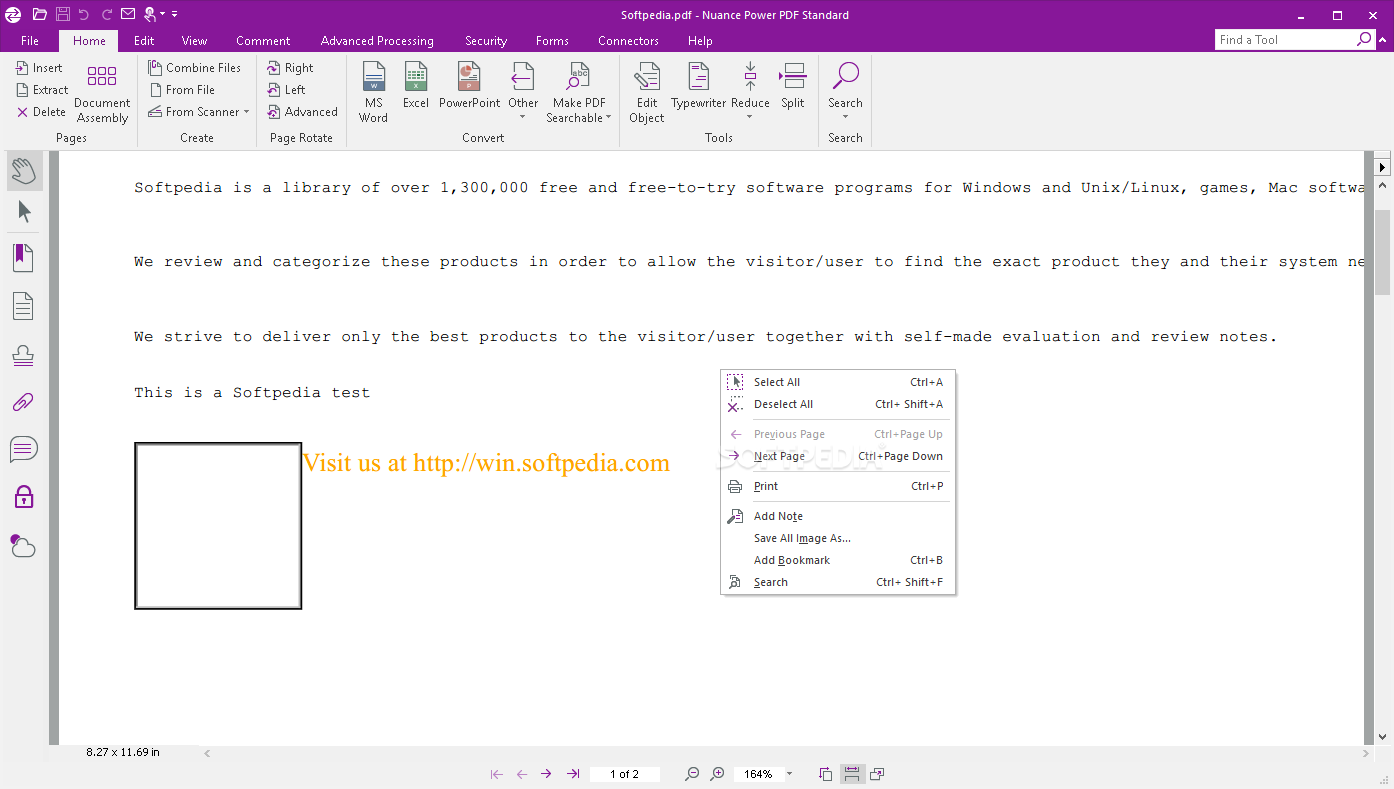Open the zoom percentage dropdown arrow
Screen dimensions: 1394x789
pos(789,774)
